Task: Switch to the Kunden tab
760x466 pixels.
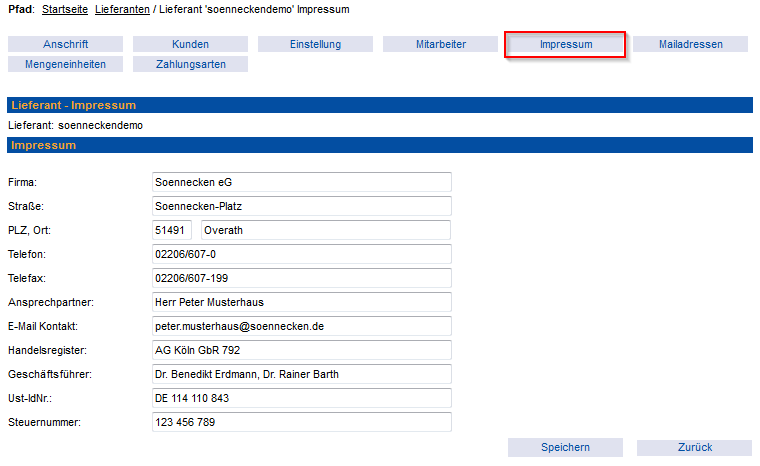Action: click(x=190, y=44)
